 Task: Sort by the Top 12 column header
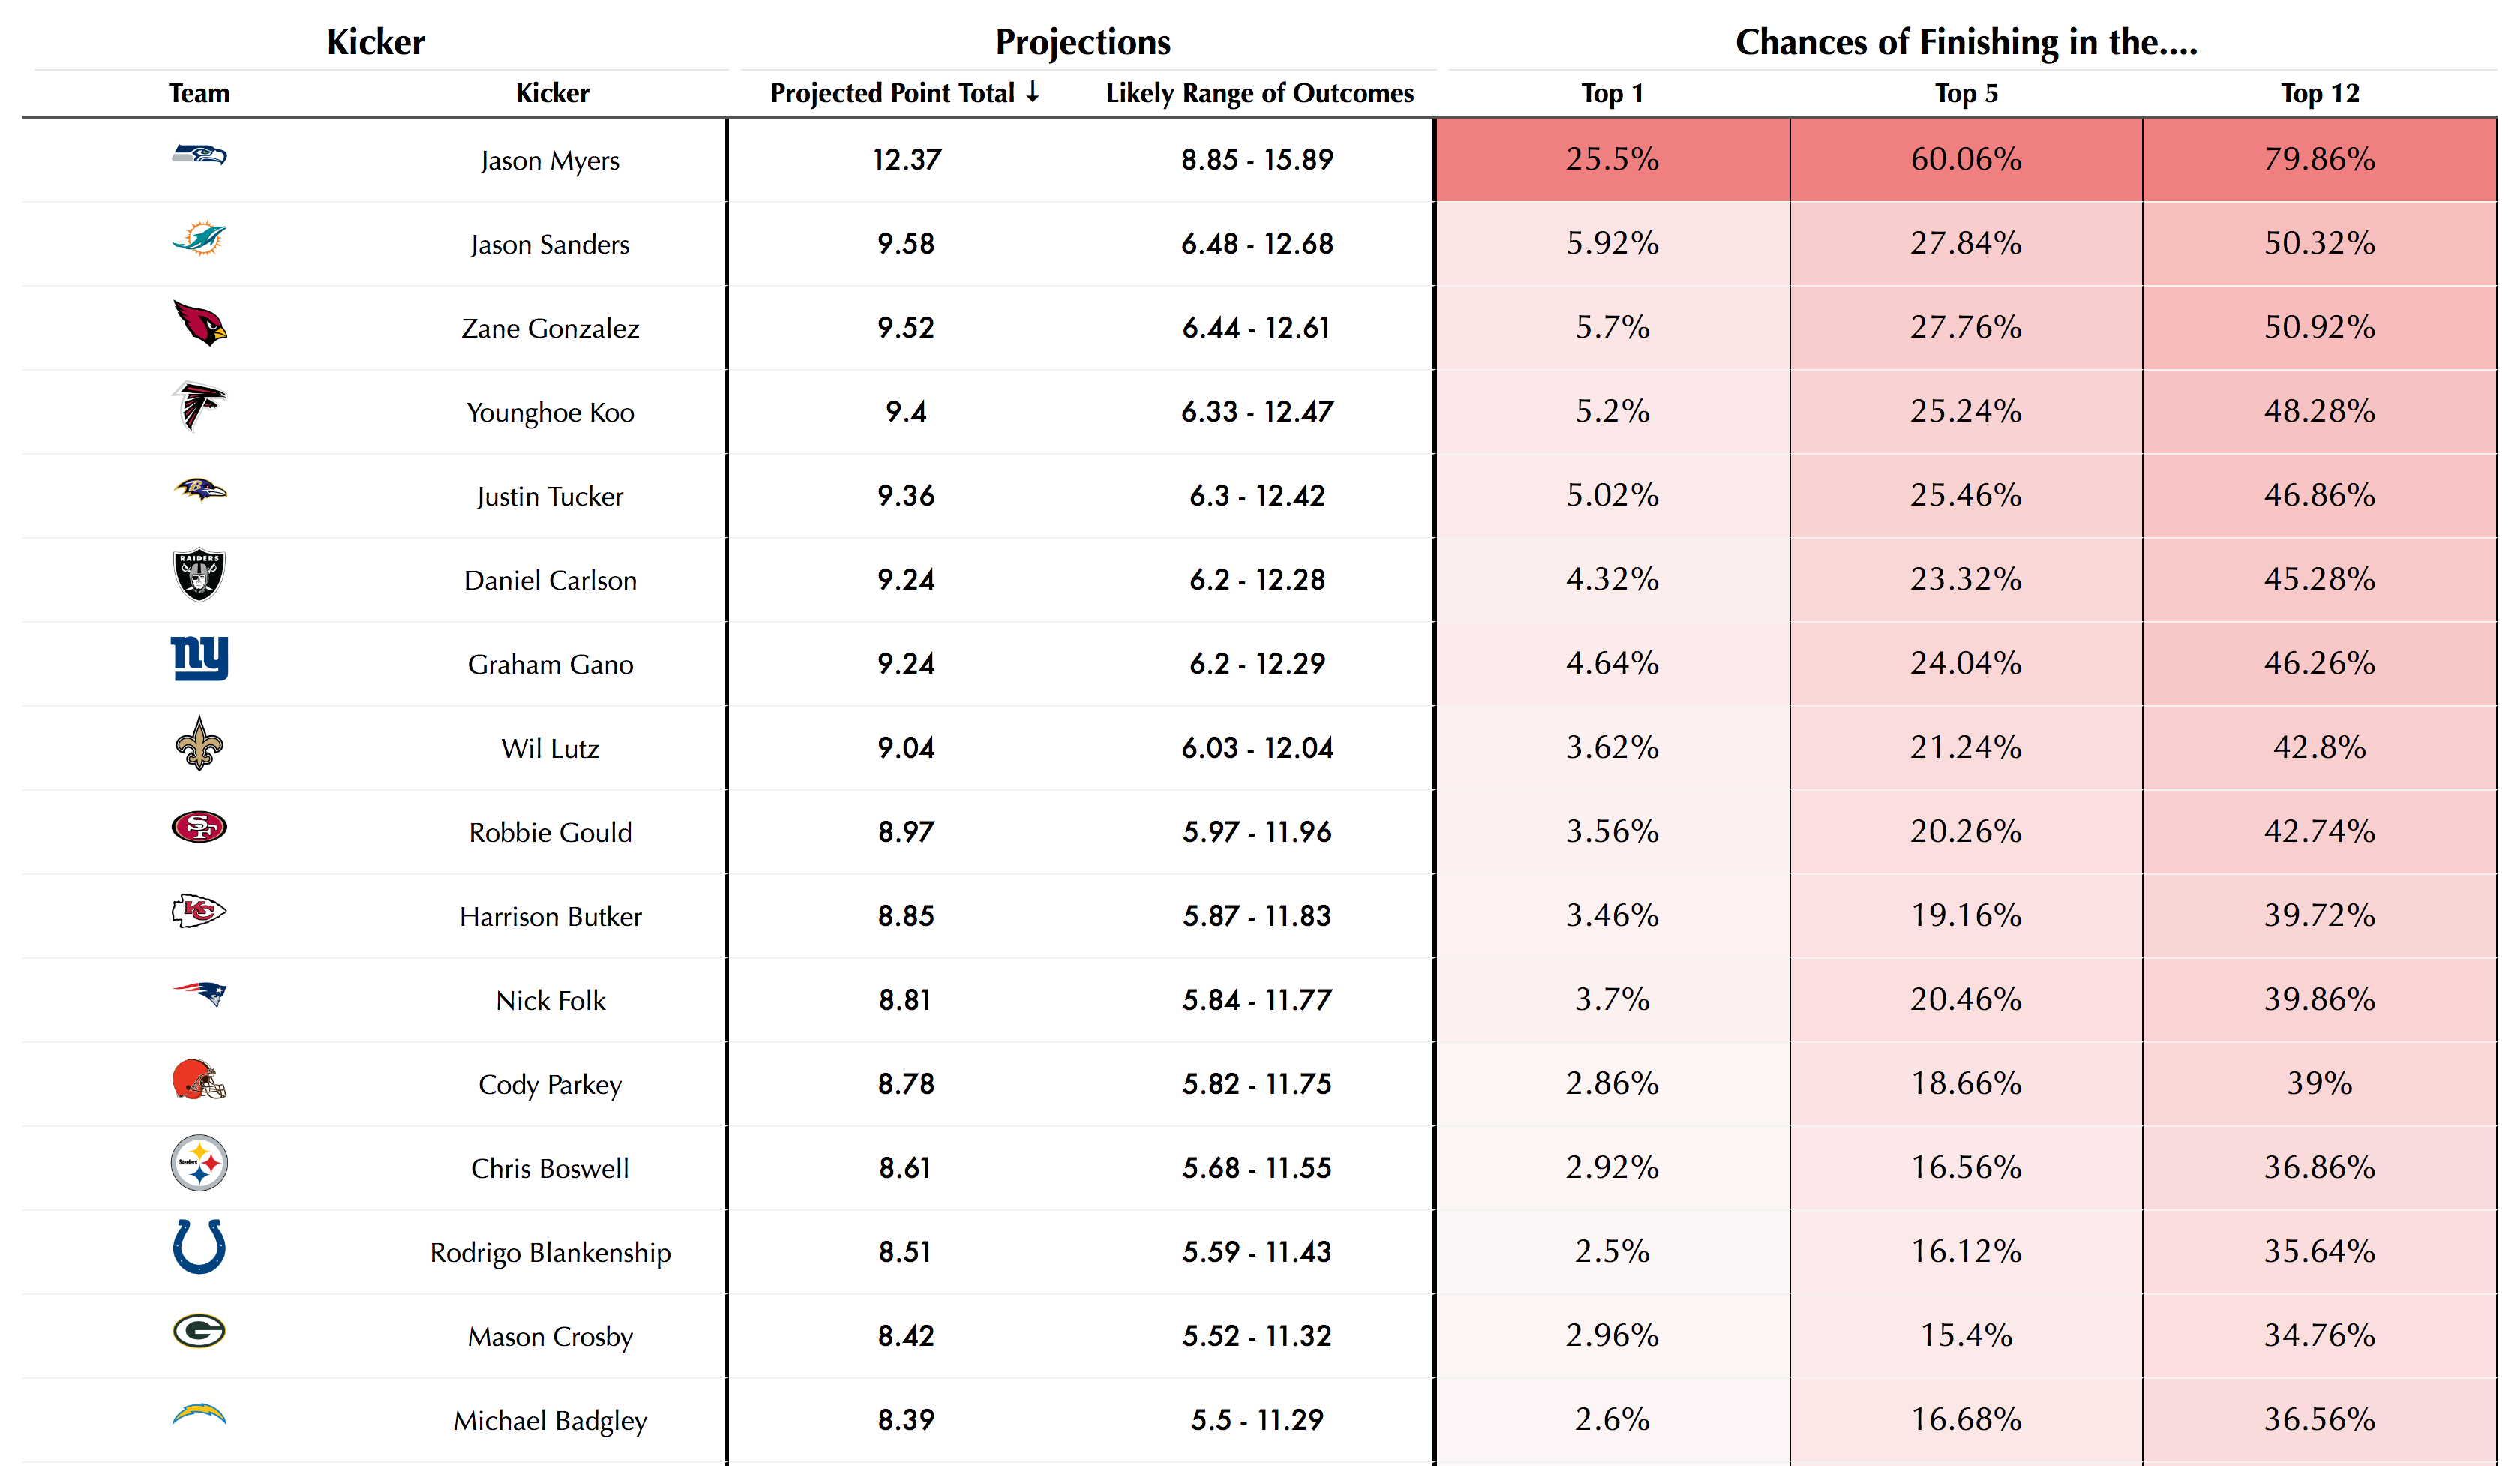coord(2319,93)
